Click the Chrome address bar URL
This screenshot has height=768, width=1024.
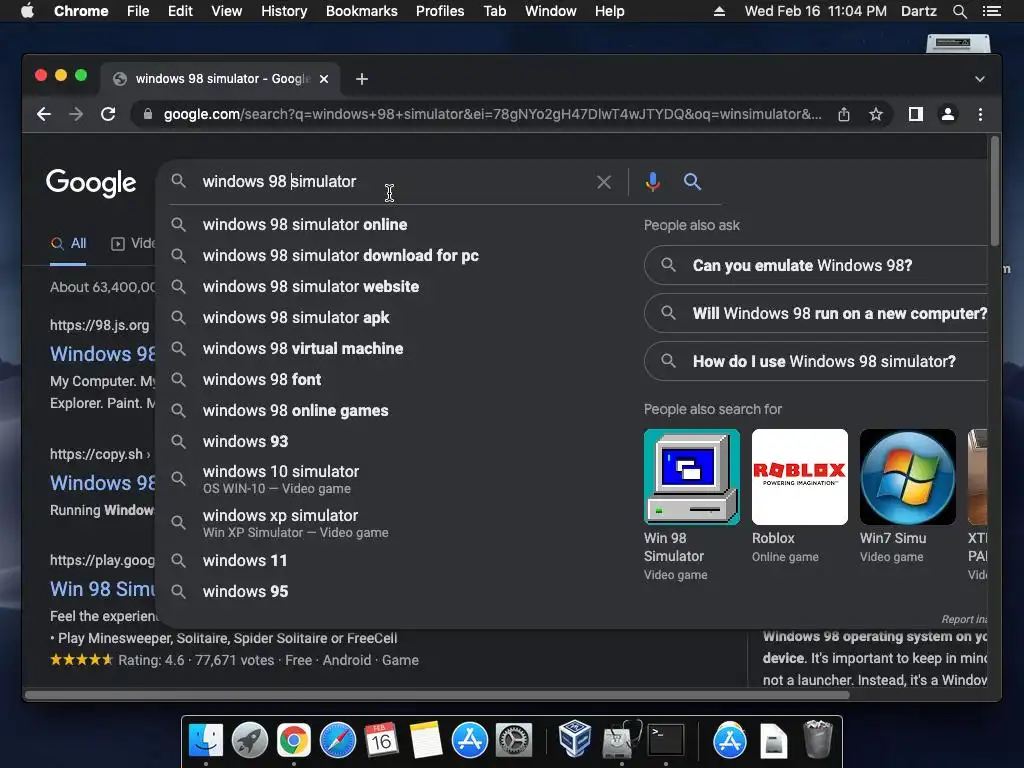(492, 114)
